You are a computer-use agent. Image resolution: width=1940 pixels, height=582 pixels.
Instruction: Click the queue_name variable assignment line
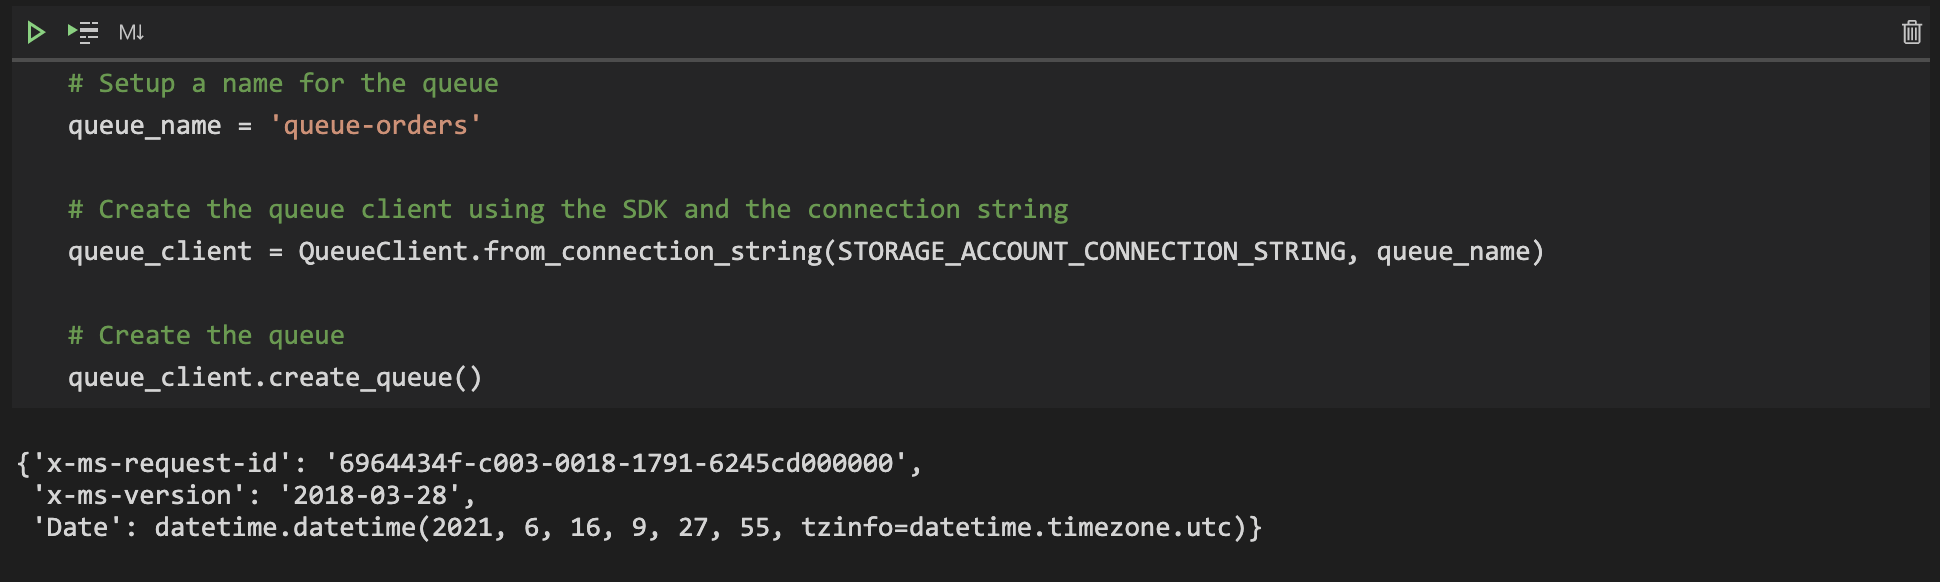tap(144, 124)
